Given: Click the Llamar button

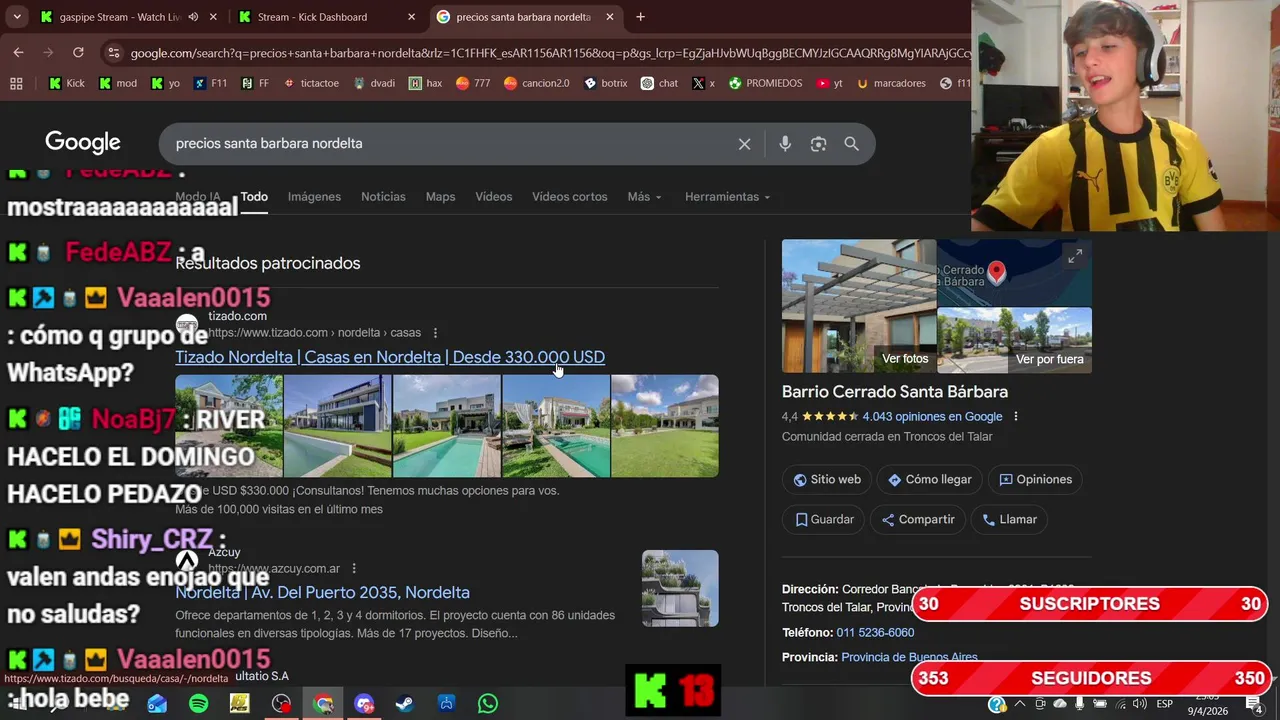Looking at the screenshot, I should tap(1009, 520).
